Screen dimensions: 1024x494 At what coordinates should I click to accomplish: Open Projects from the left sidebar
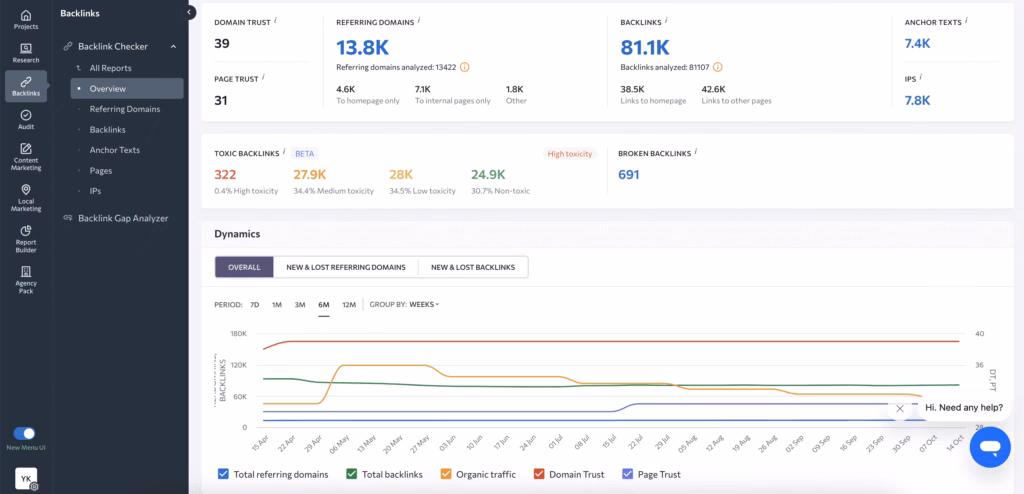click(26, 19)
